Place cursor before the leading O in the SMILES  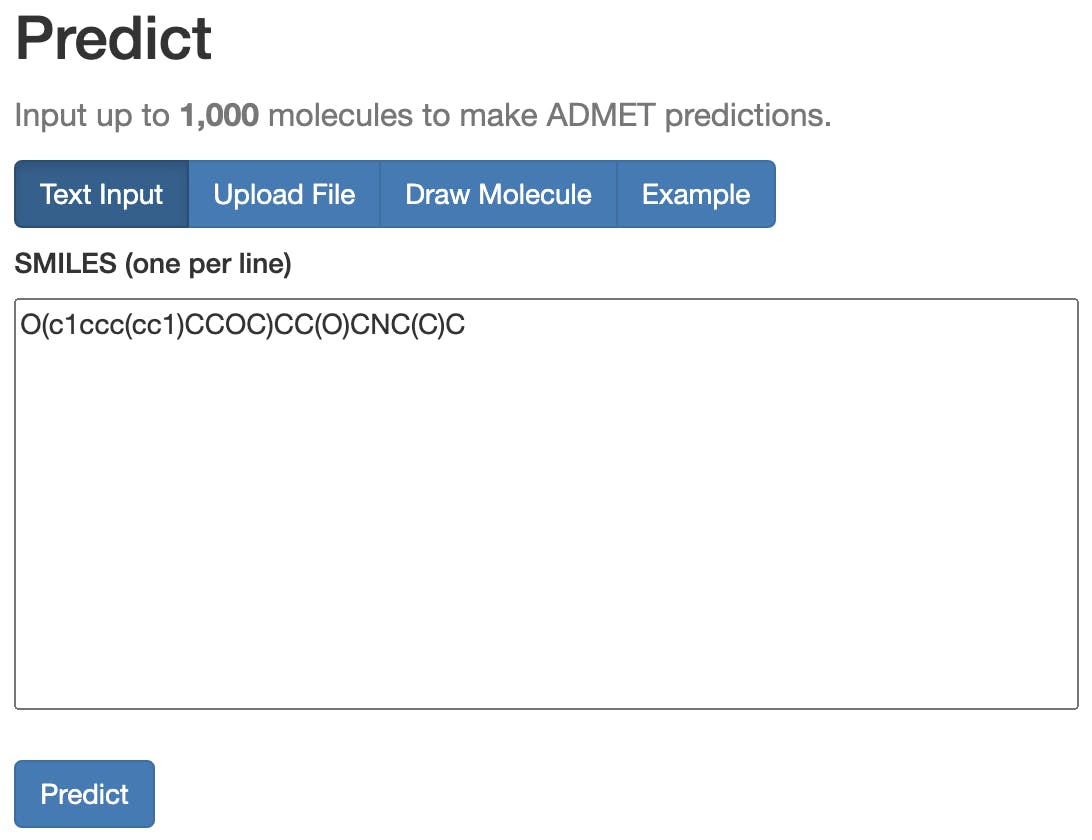[21, 325]
